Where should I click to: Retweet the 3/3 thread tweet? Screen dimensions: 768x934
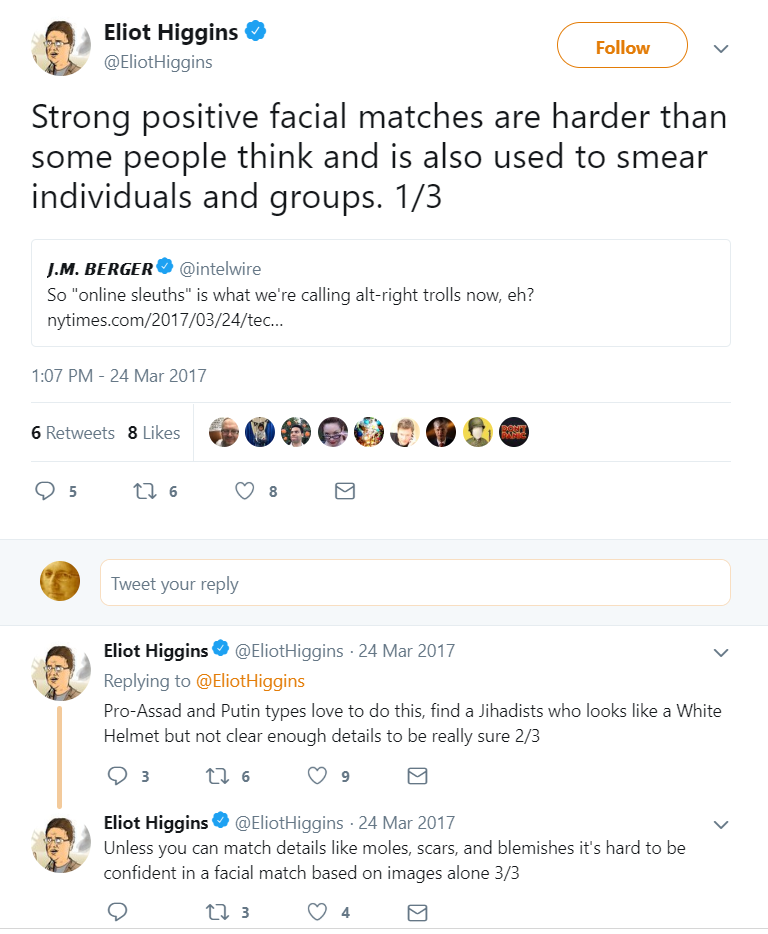[x=217, y=912]
